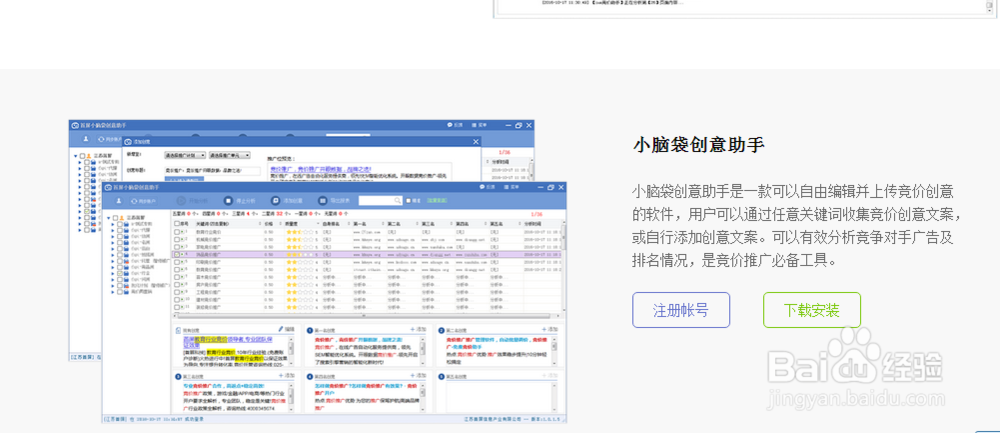Image resolution: width=1000 pixels, height=433 pixels.
Task: Click vertical scrollbar of the keyword table
Action: coord(563,266)
